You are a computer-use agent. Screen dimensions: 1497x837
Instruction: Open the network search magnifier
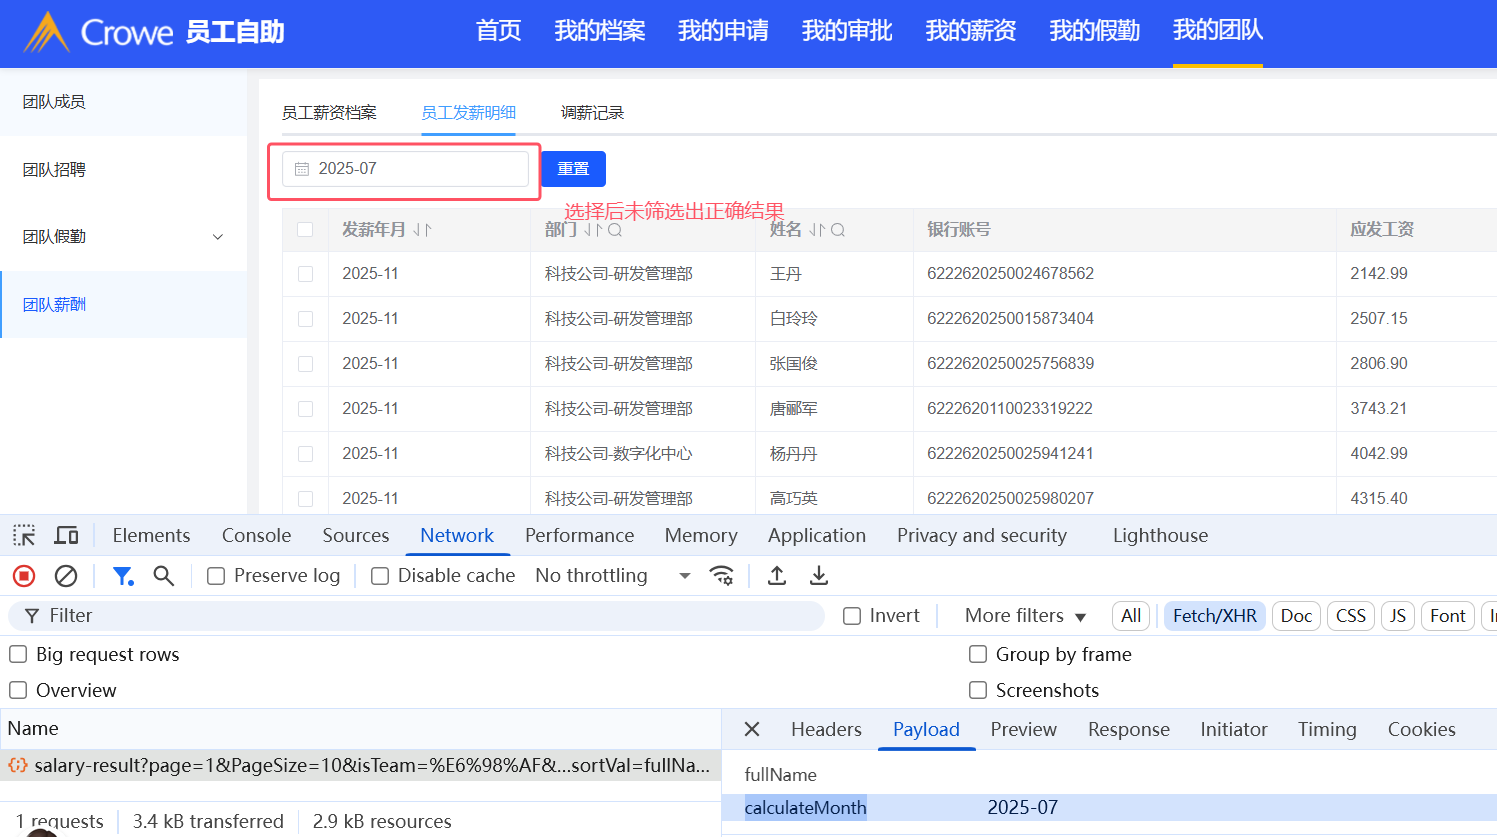click(164, 576)
